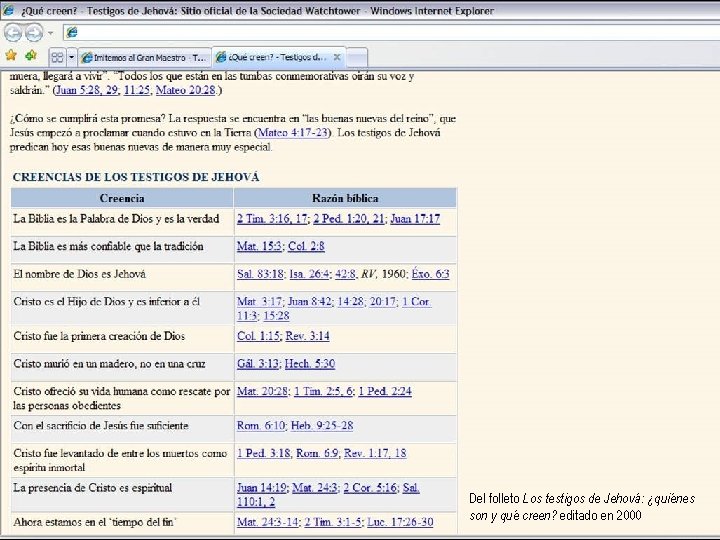Open the 2 Ped. 1:20, 21 link
Image resolution: width=720 pixels, height=540 pixels.
click(349, 219)
